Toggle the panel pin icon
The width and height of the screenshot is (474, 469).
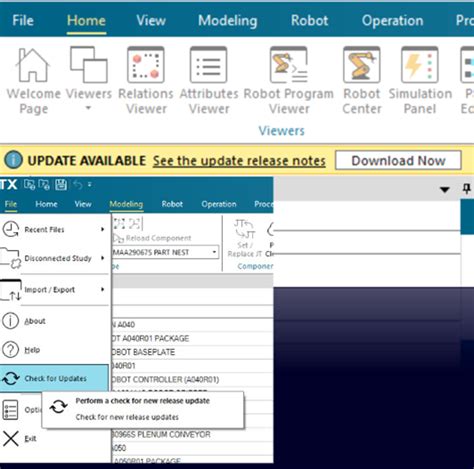467,189
